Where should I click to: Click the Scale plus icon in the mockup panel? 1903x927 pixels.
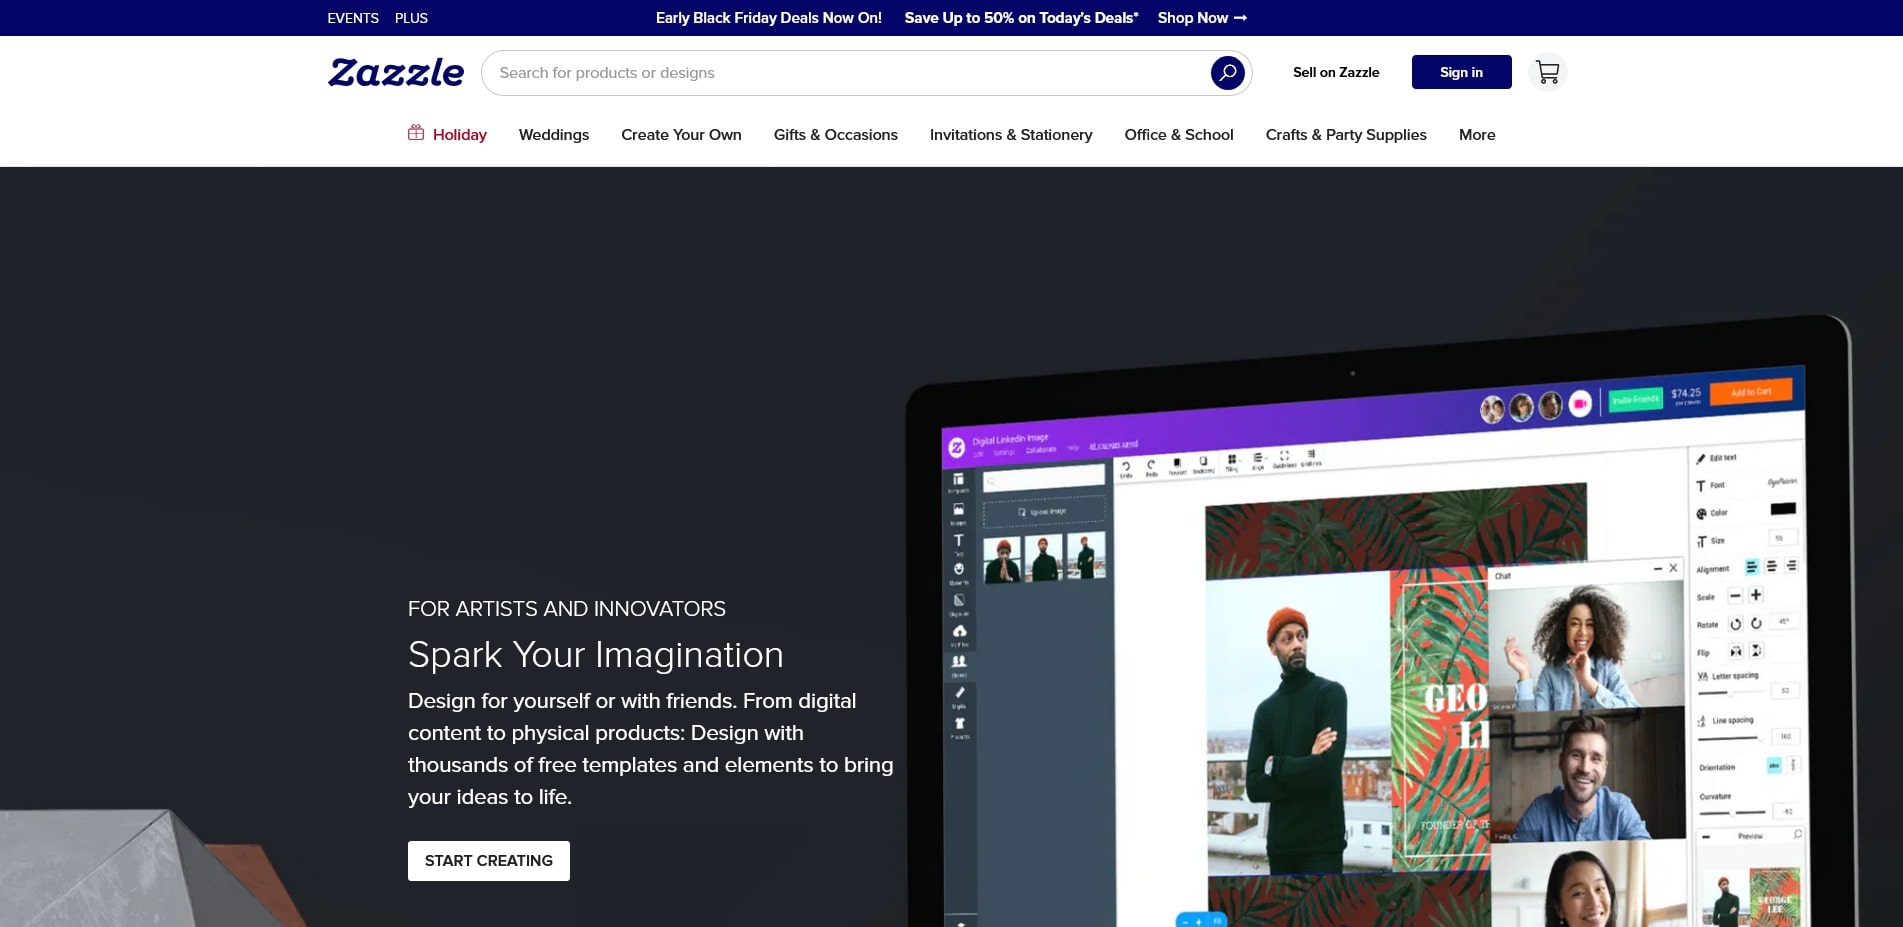pyautogui.click(x=1755, y=595)
